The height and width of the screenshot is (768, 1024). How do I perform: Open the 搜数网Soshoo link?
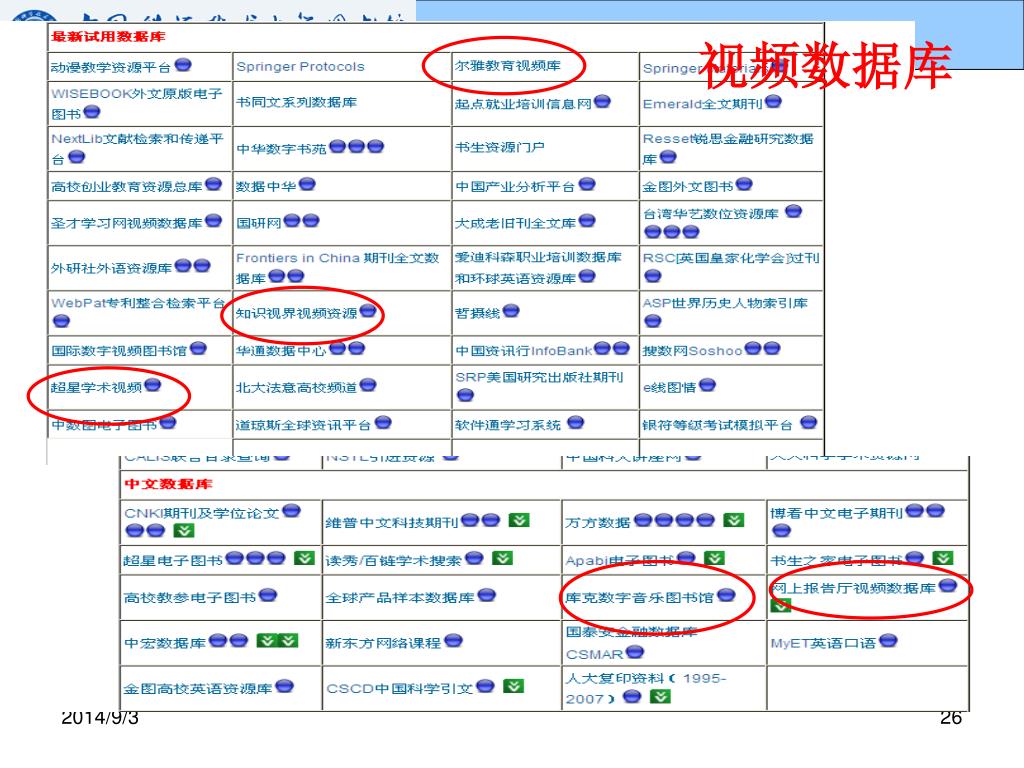pyautogui.click(x=692, y=351)
